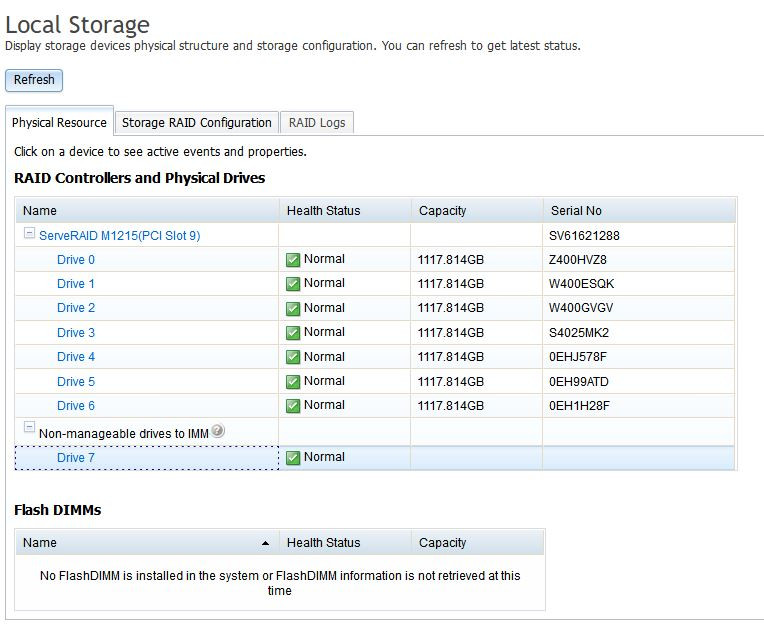Click Drive 0 green Normal status icon
This screenshot has height=626, width=764.
pyautogui.click(x=293, y=260)
